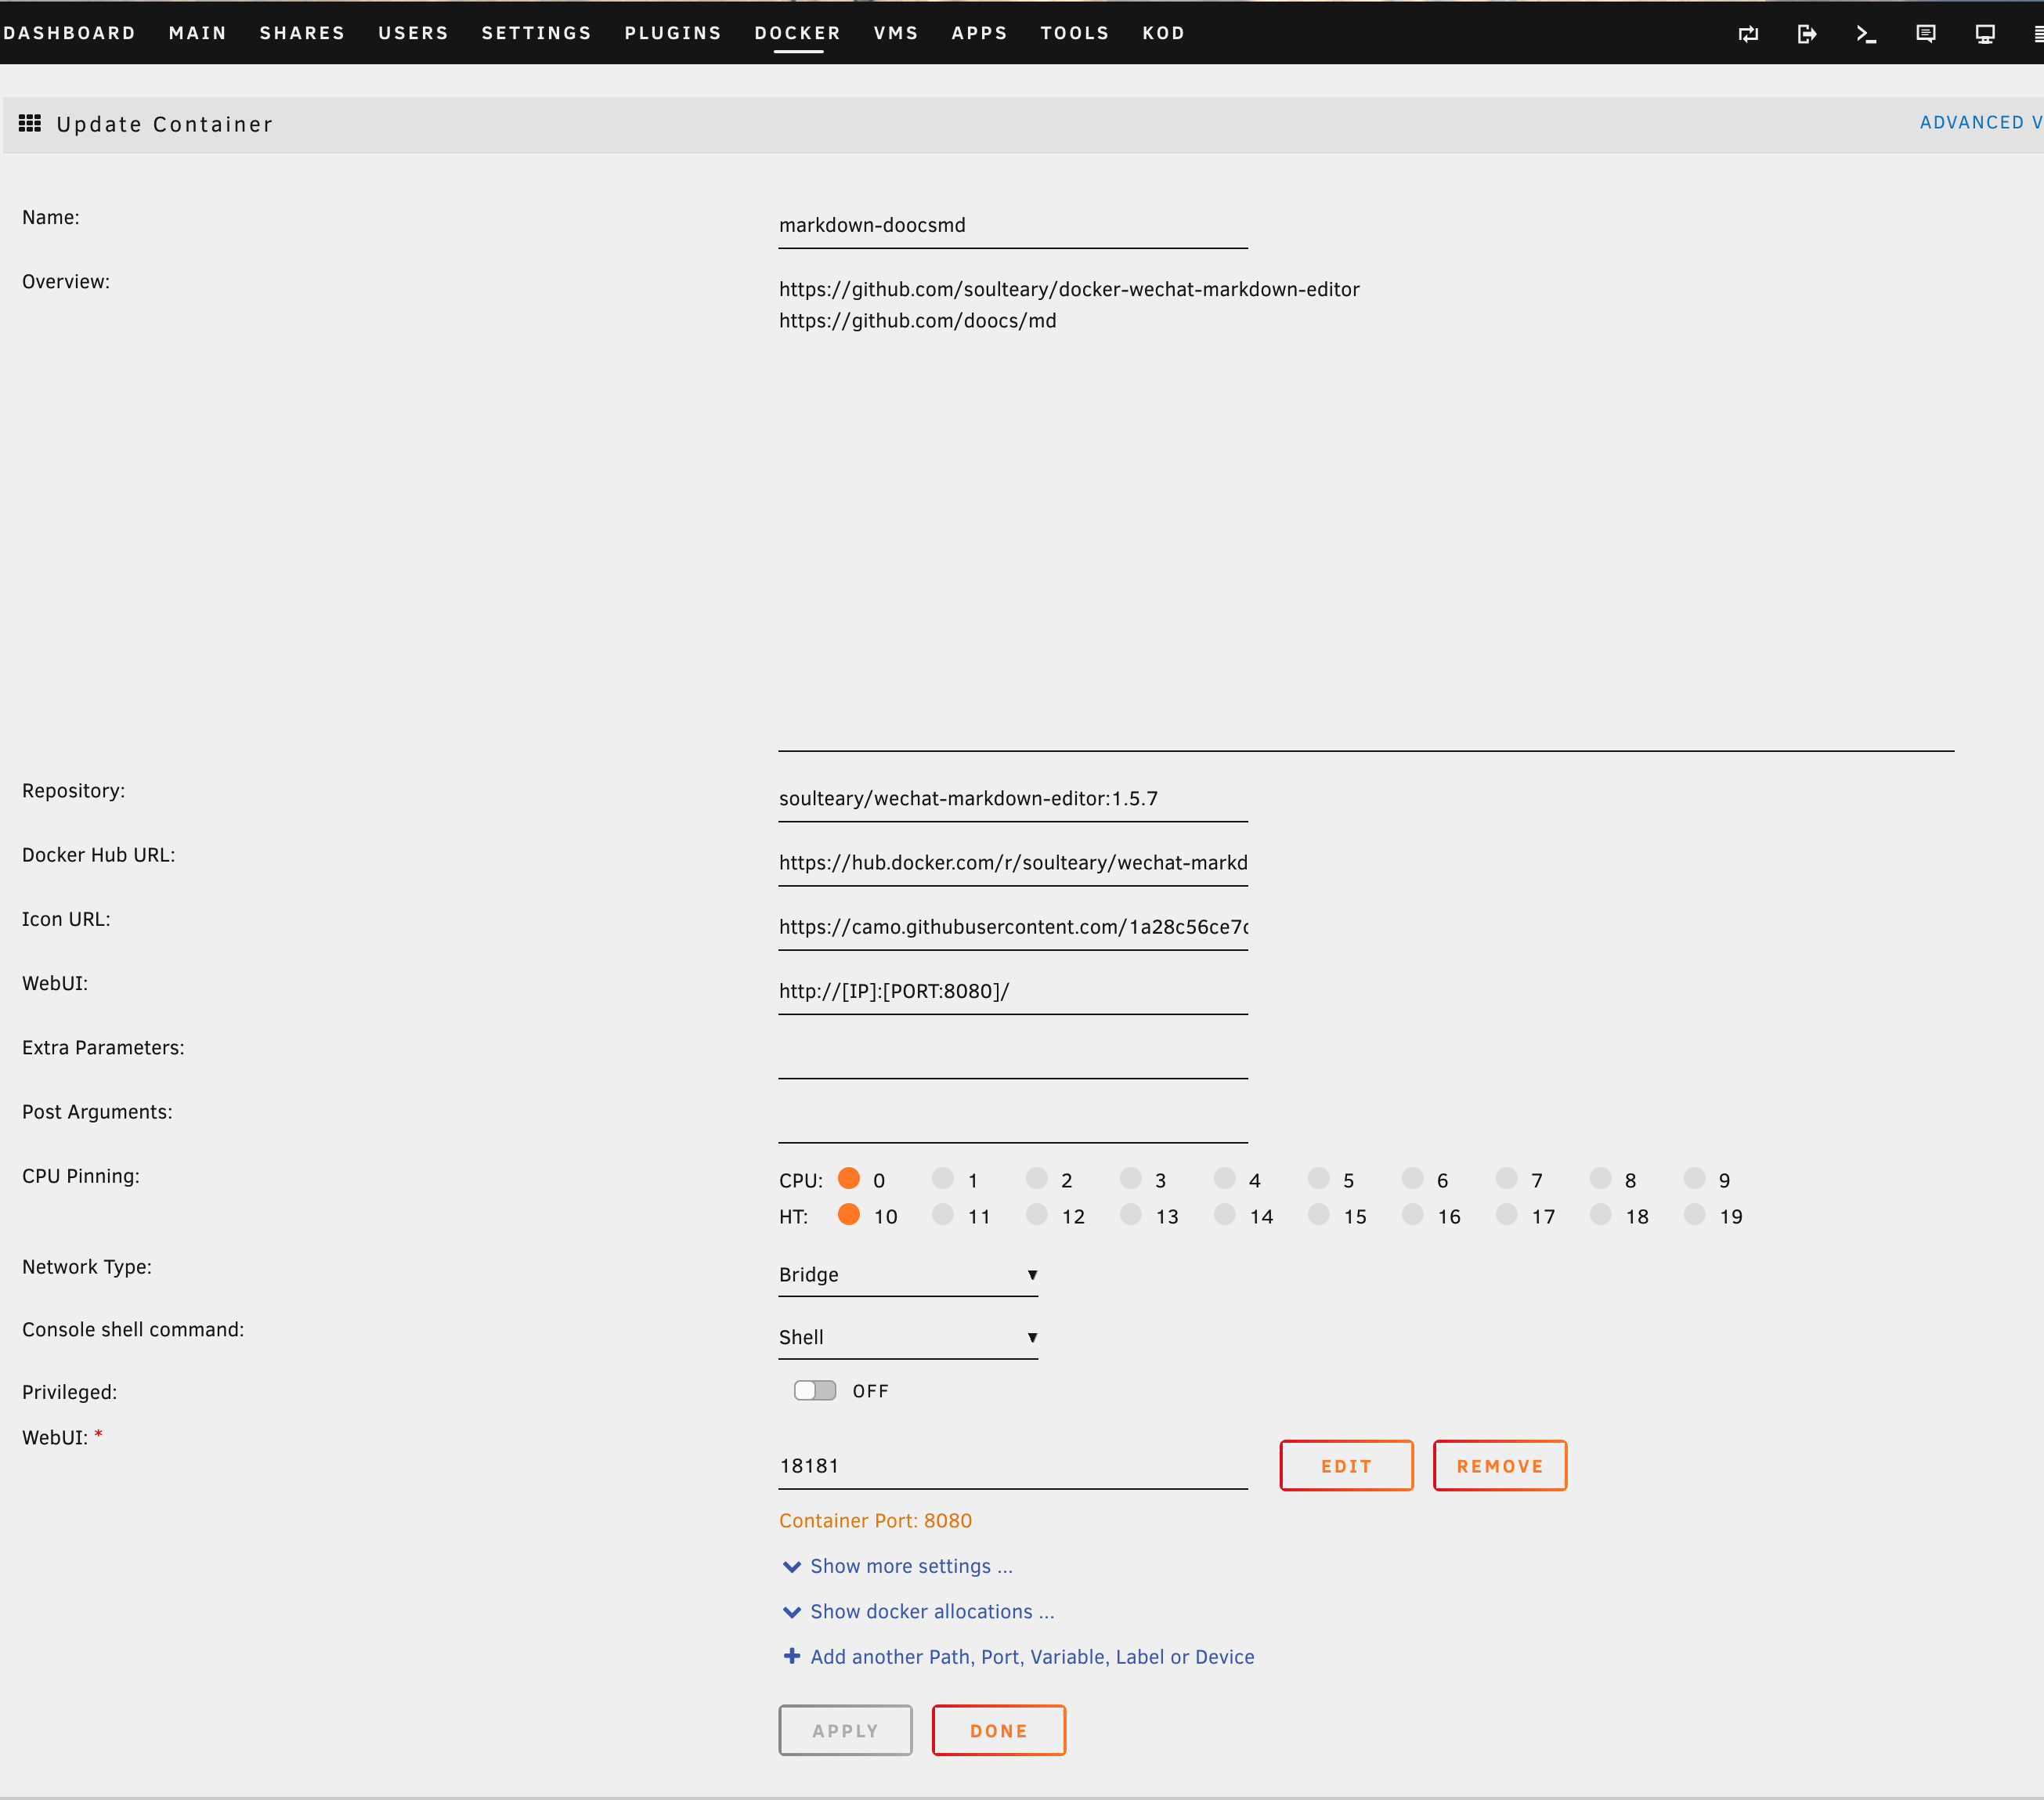
Task: Switch to Advanced View link
Action: 1980,122
